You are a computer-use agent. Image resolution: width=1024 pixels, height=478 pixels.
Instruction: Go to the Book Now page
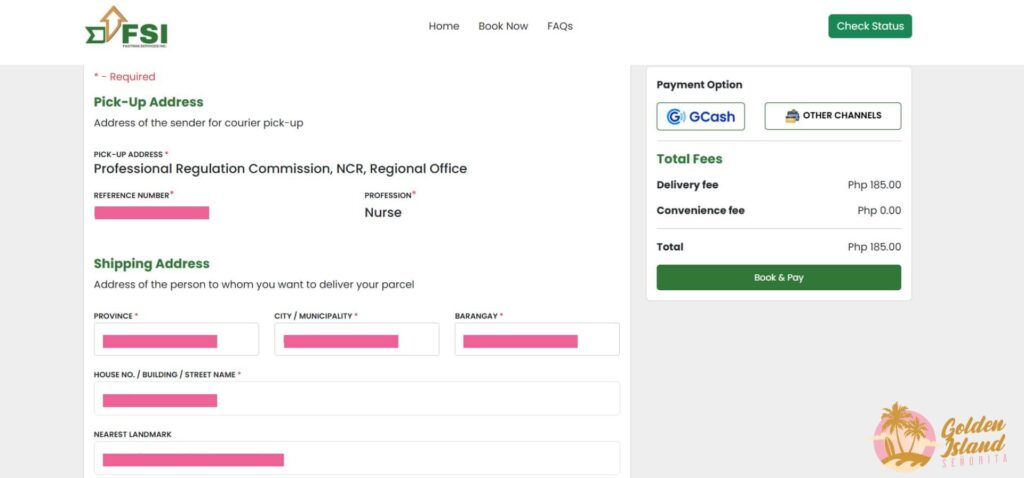tap(503, 26)
